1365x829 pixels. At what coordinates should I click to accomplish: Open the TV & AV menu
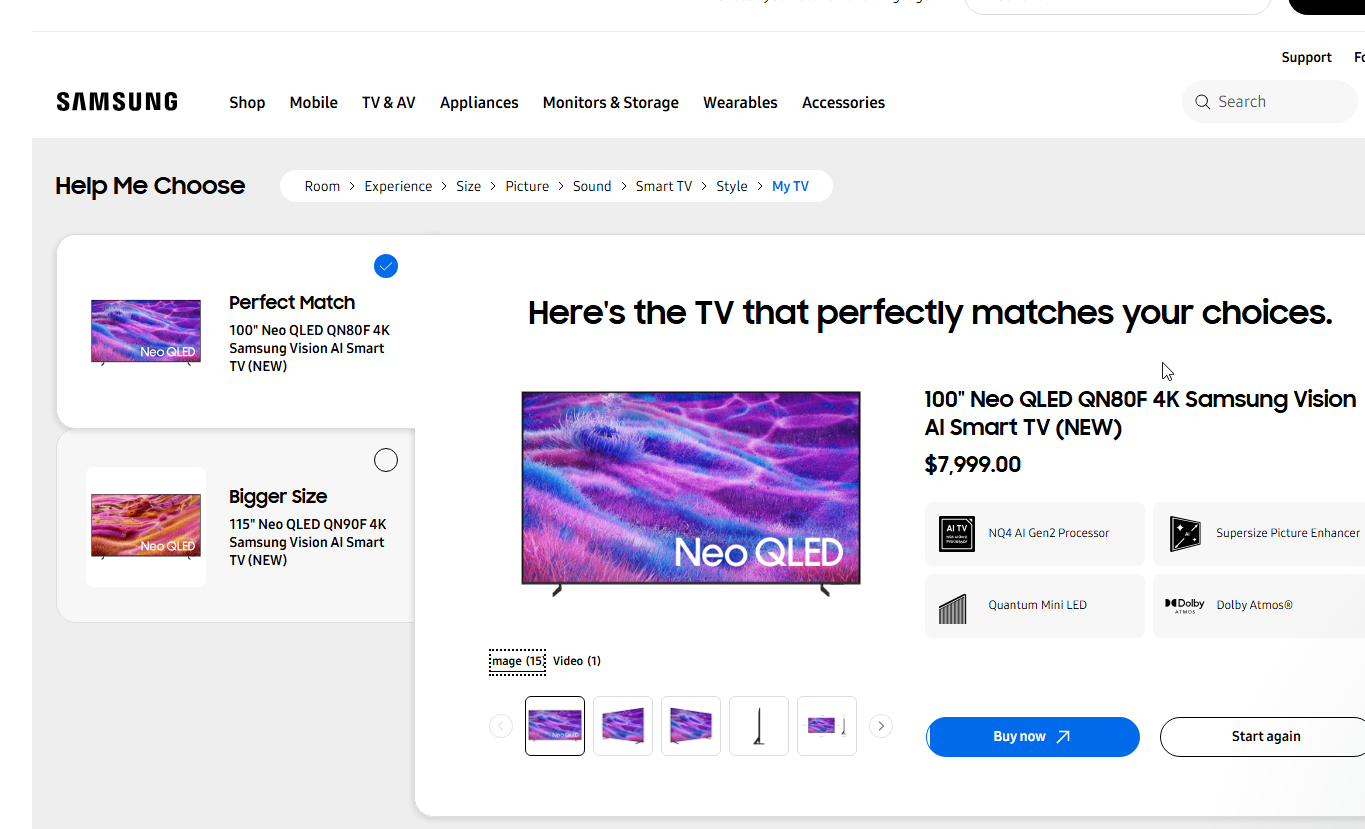tap(389, 102)
